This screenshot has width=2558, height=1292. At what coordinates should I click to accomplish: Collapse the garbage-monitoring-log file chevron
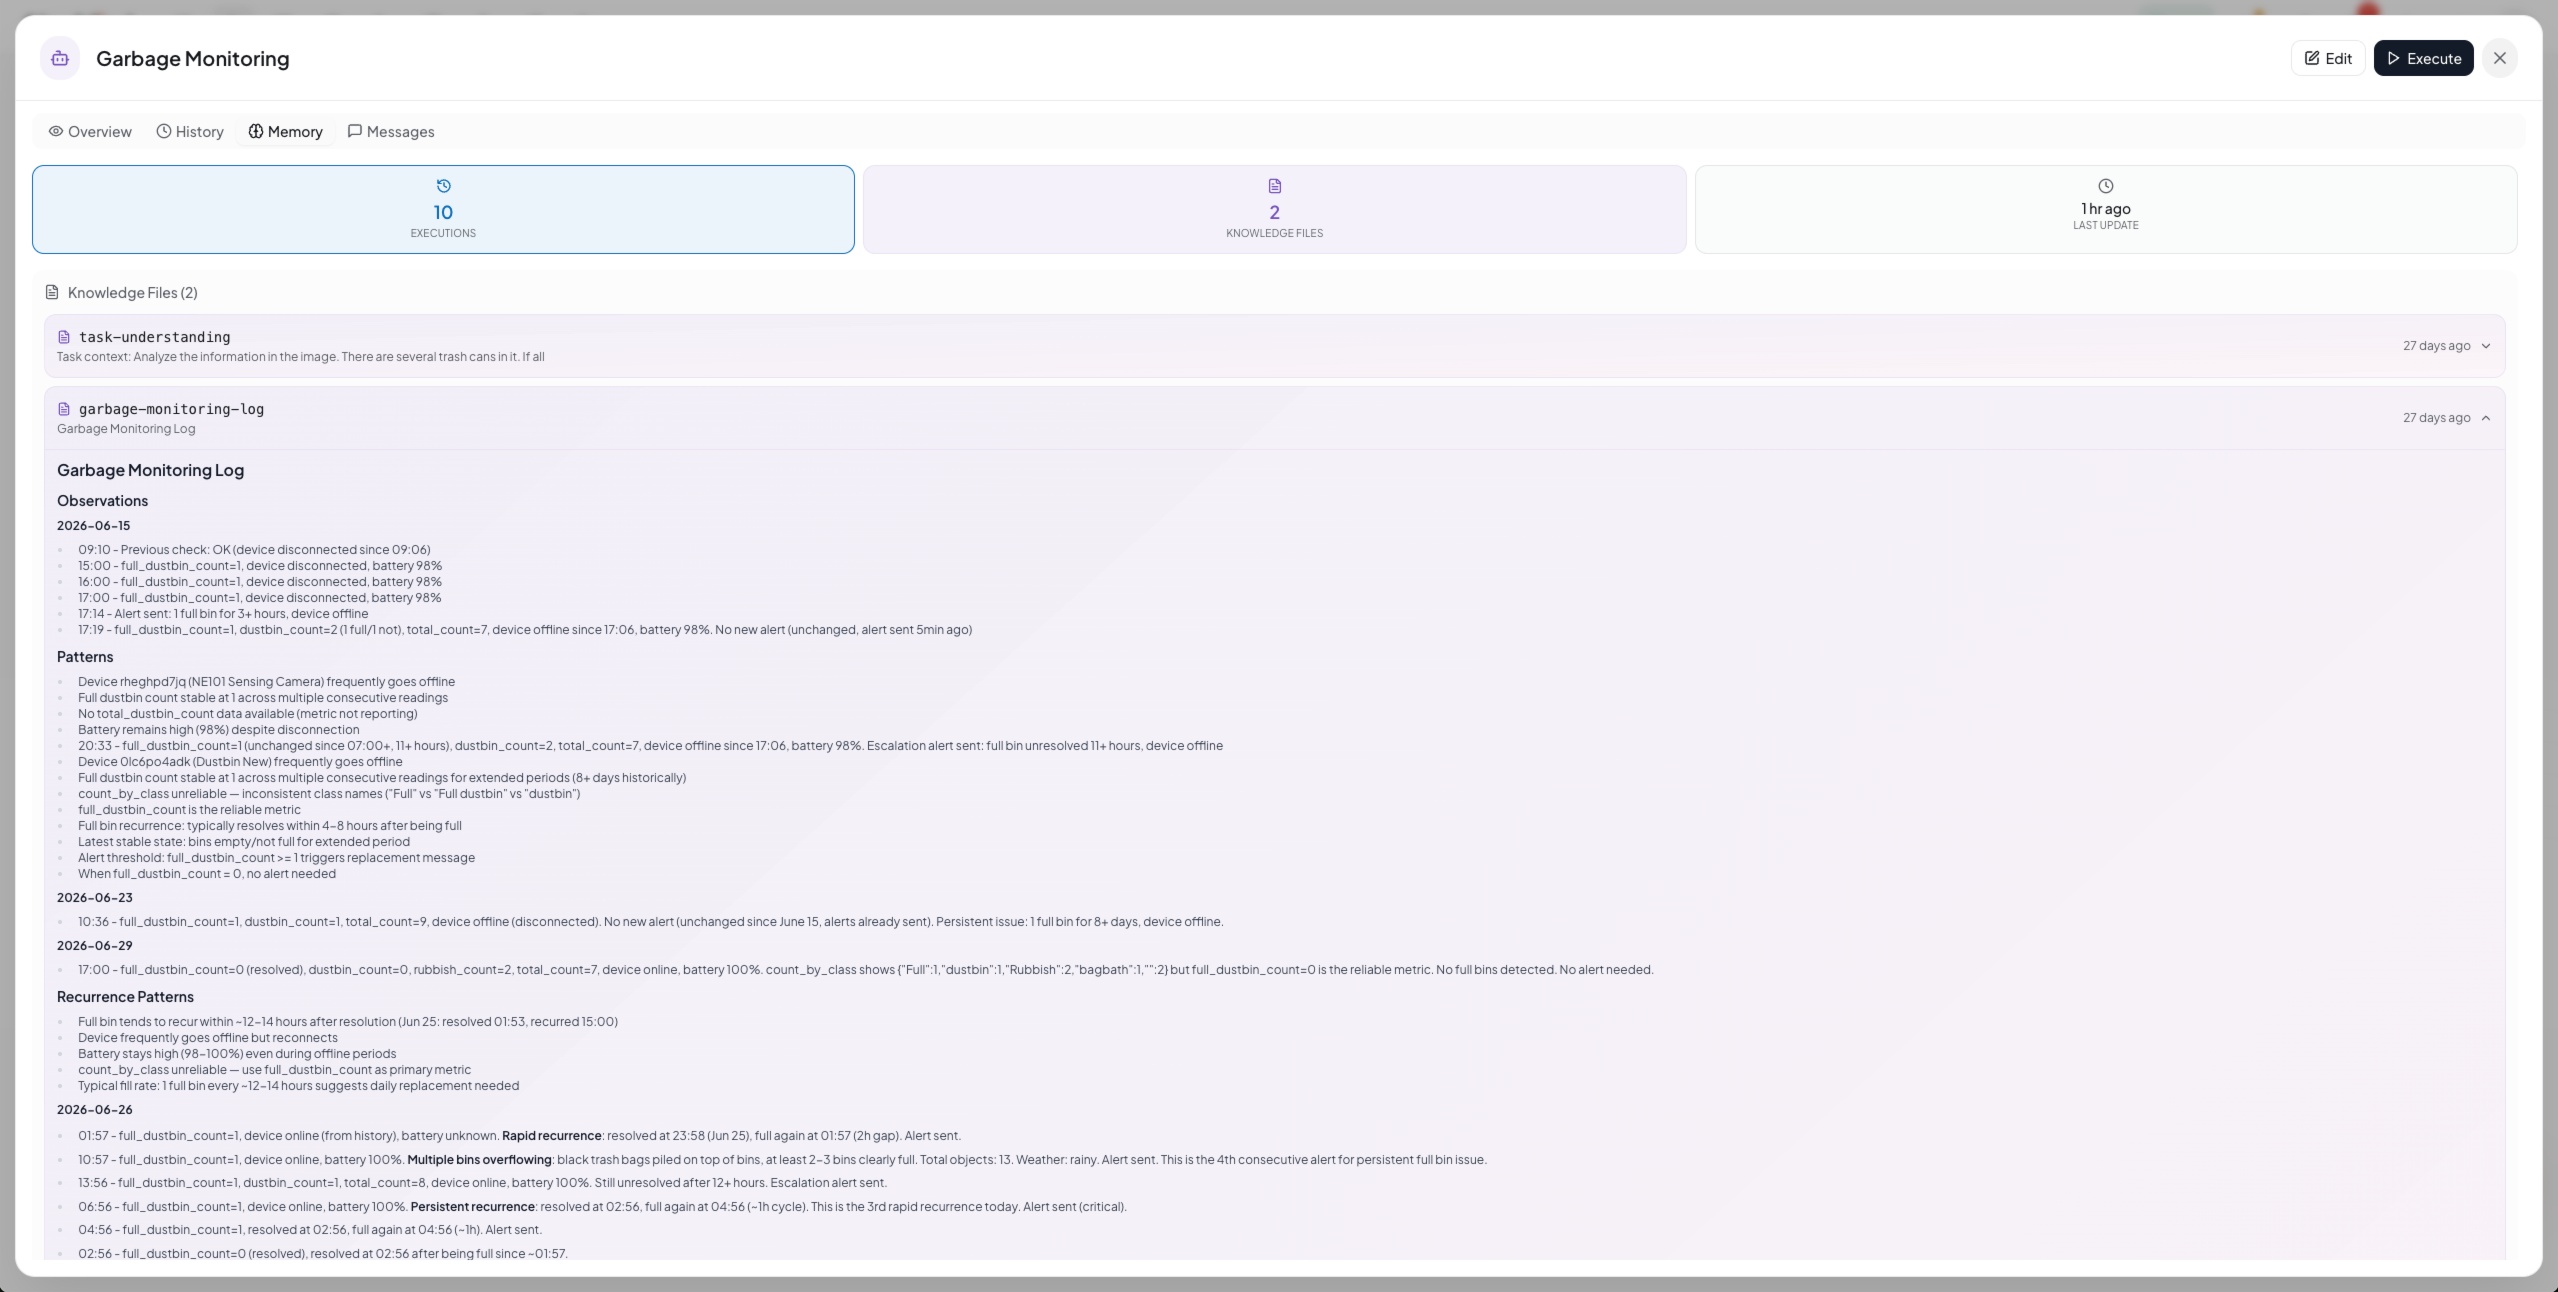pos(2486,418)
